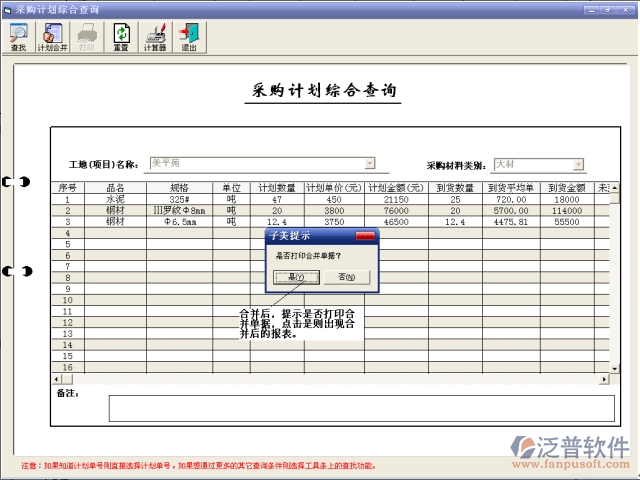Select the 水泥 cell in row 1
Image resolution: width=640 pixels, height=480 pixels.
click(x=115, y=199)
